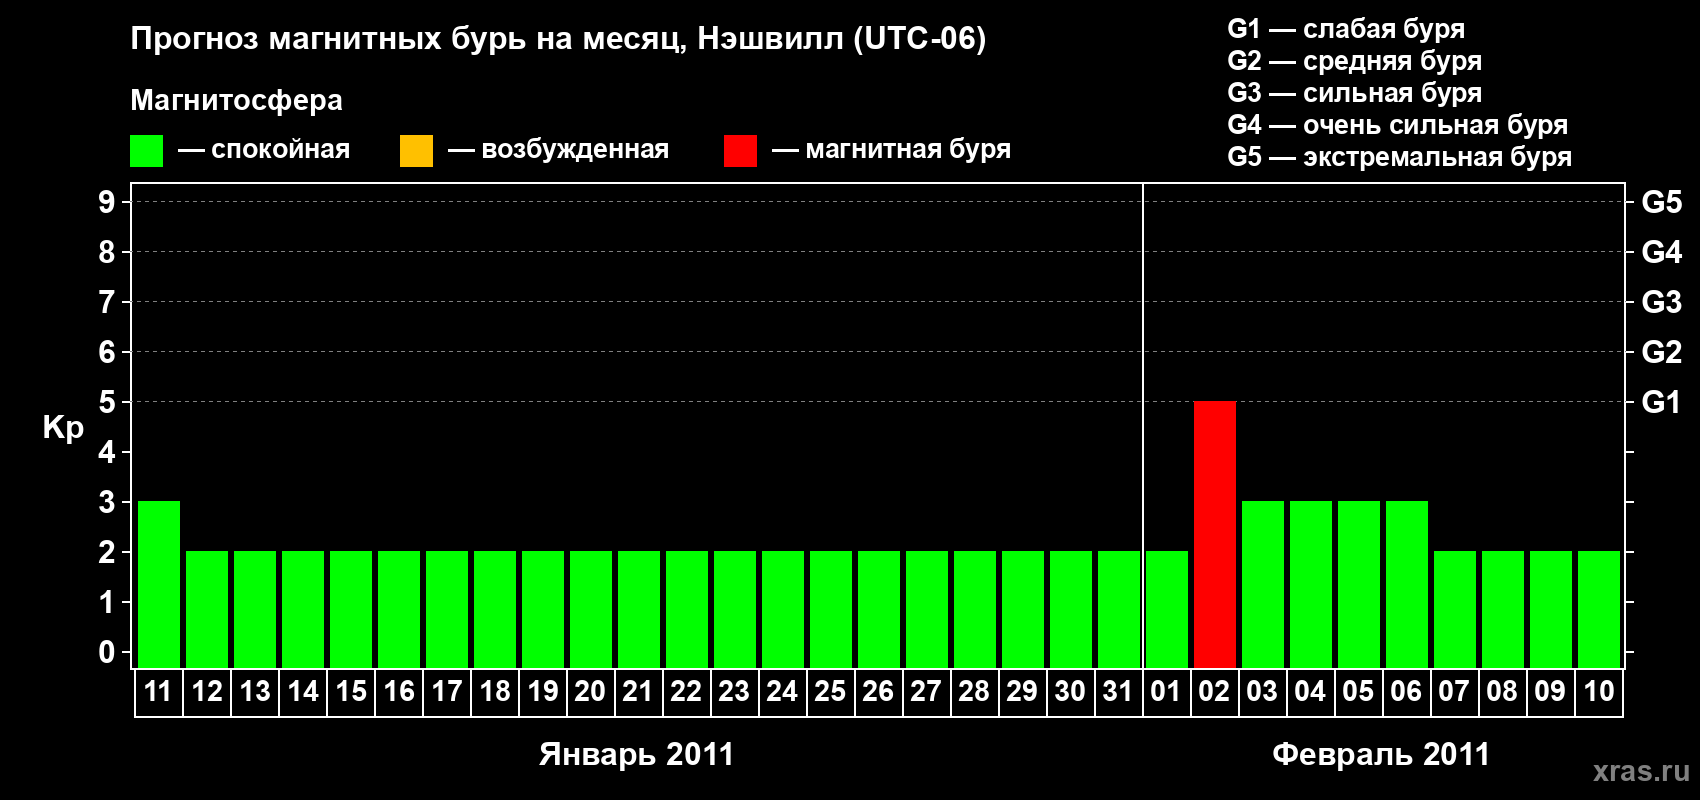Click the date label '20' on the axis
Viewport: 1700px width, 800px height.
tap(591, 691)
